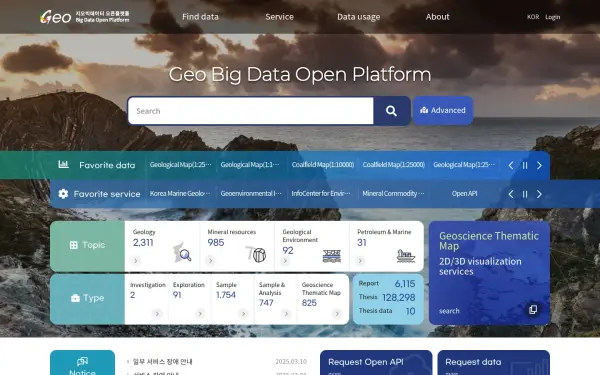Open first Geological Map(1:25… favorite data
600x375 pixels.
[180, 165]
